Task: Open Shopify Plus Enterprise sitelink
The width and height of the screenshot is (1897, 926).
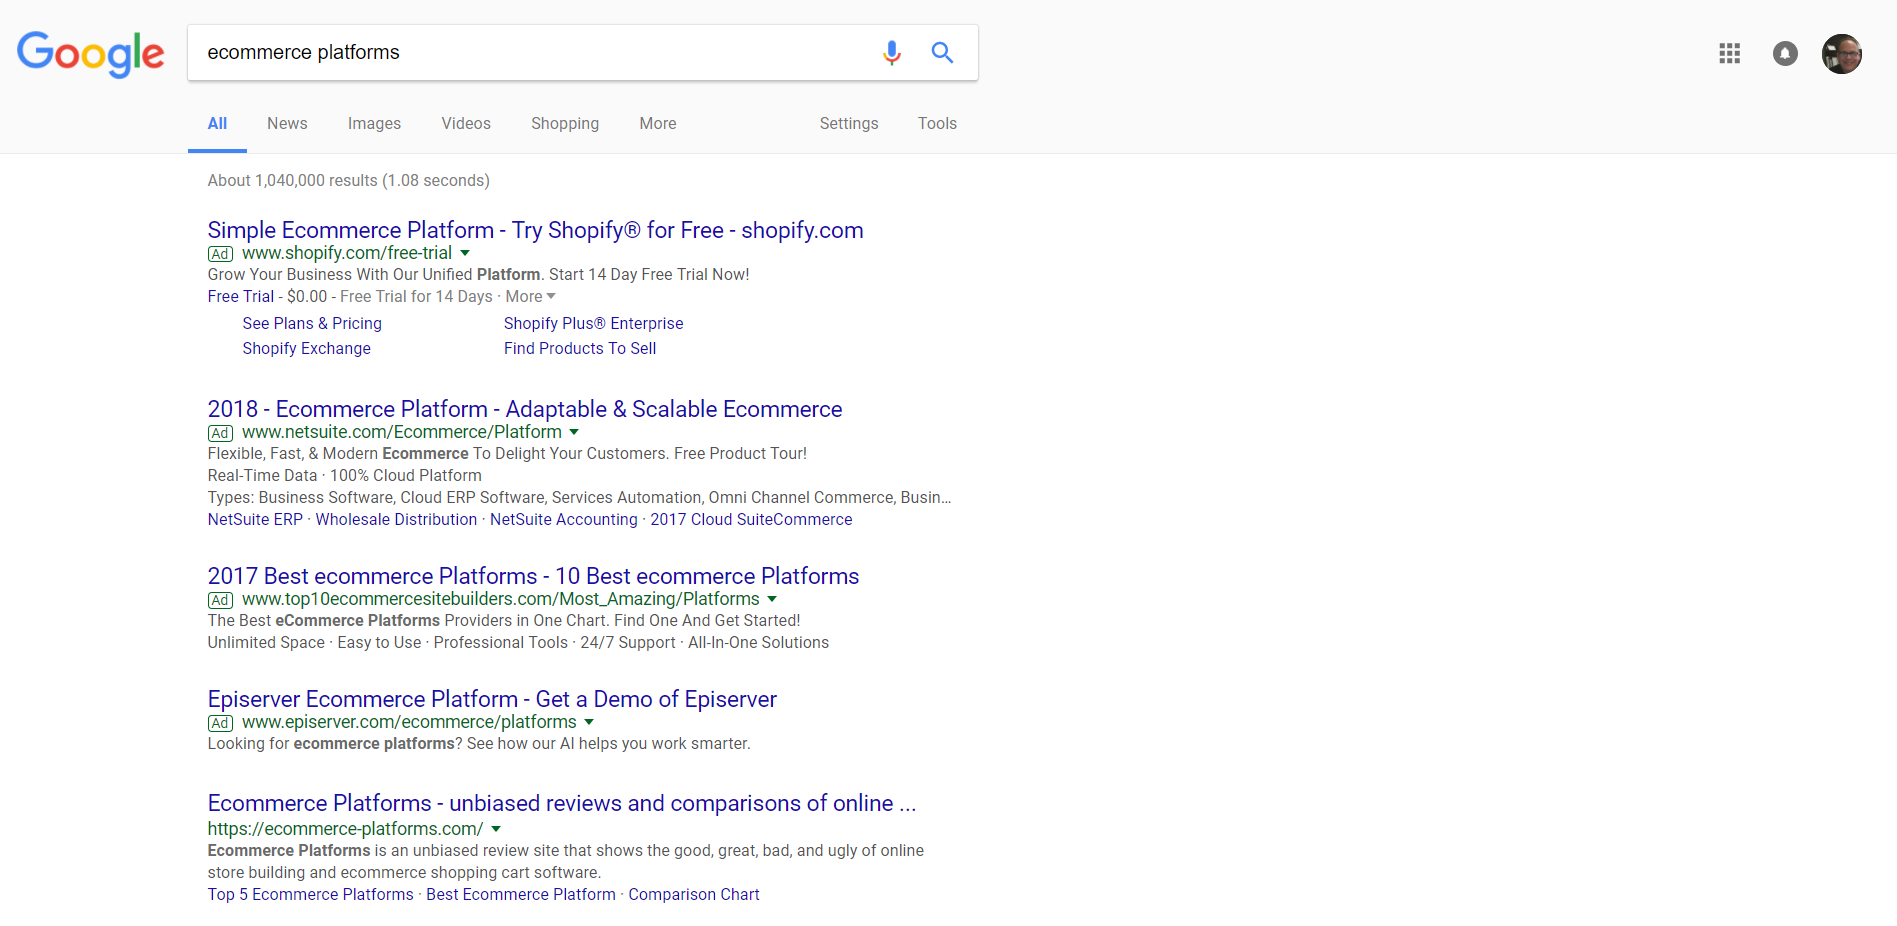Action: (x=593, y=324)
